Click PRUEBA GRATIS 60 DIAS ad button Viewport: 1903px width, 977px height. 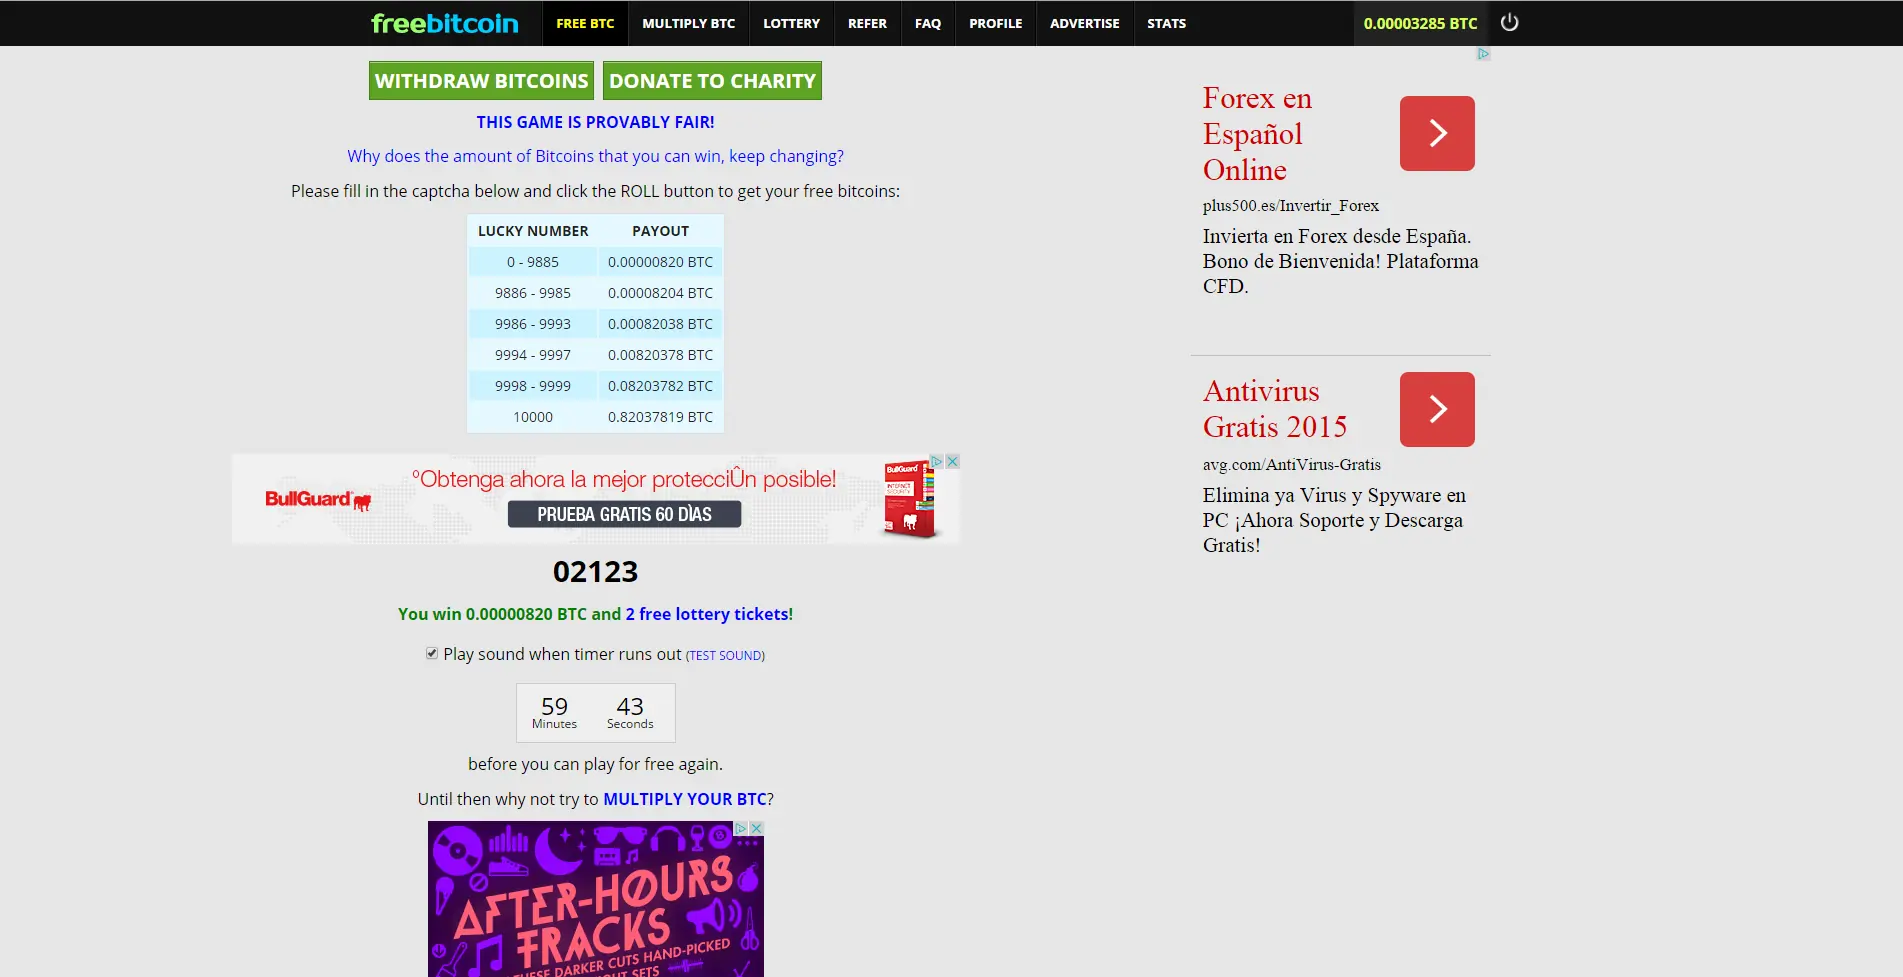pos(624,514)
